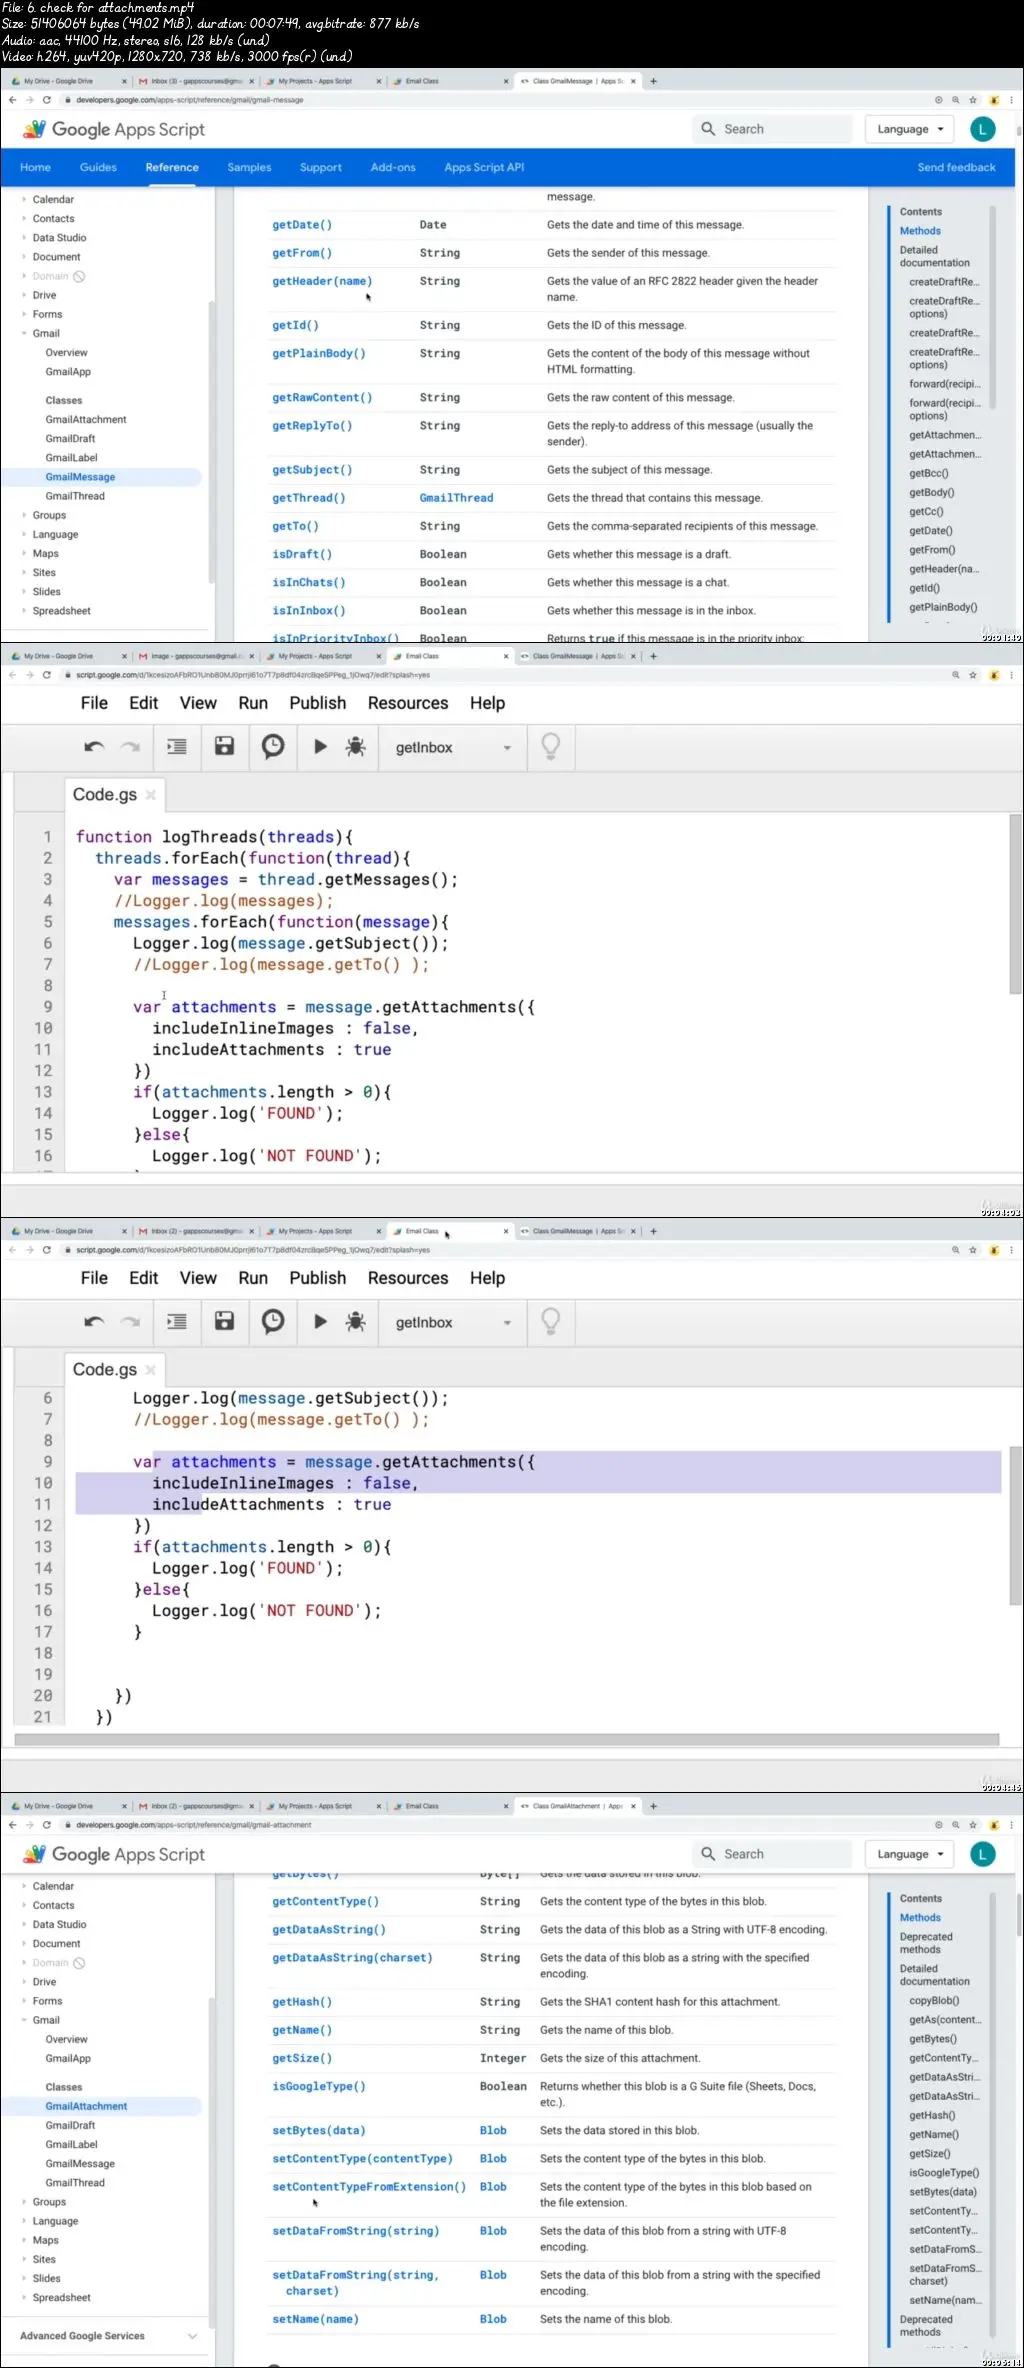Select Reference tab in top frame's blue navigation bar

click(172, 167)
